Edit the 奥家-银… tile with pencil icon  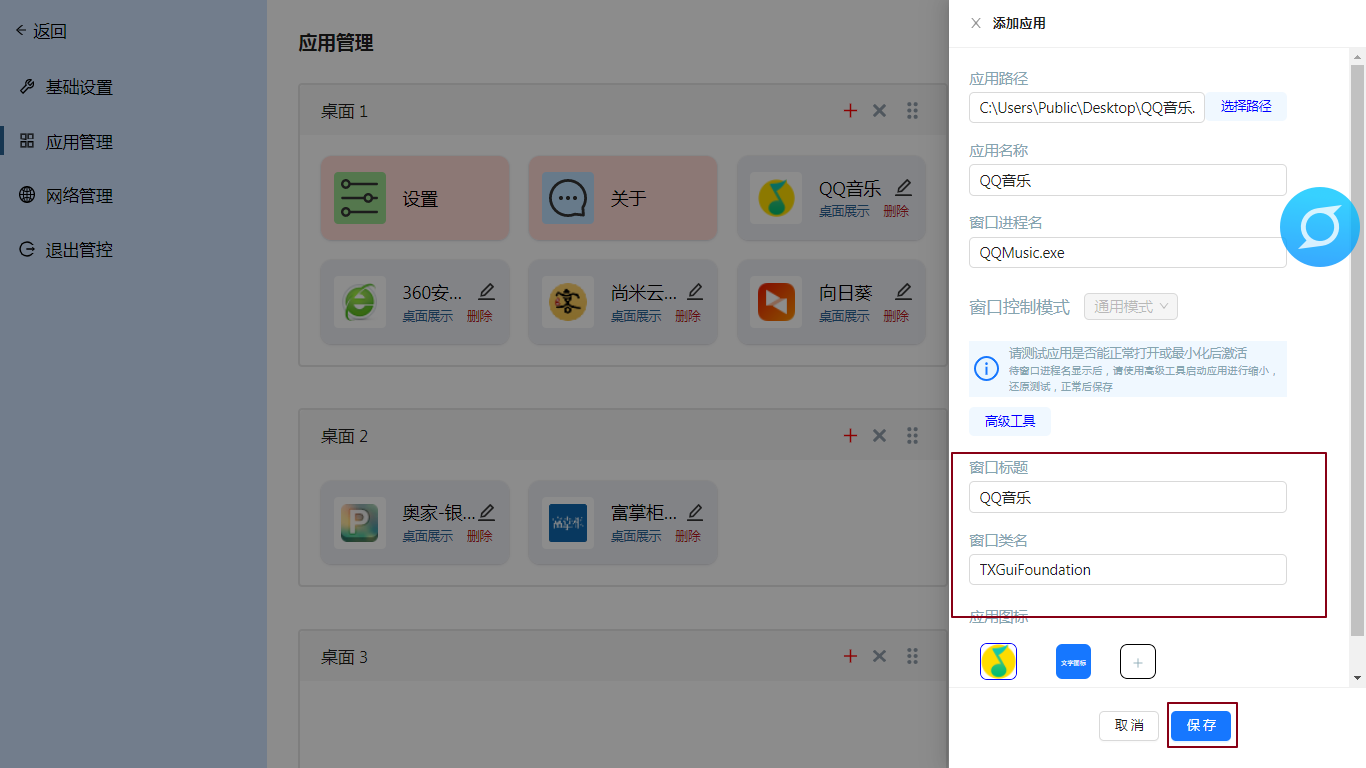pyautogui.click(x=487, y=512)
